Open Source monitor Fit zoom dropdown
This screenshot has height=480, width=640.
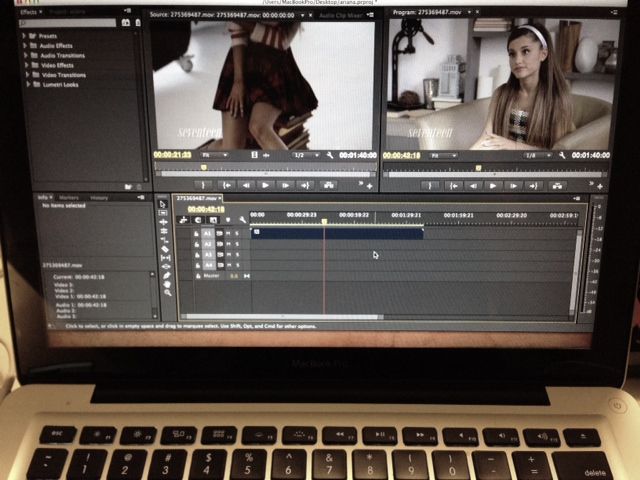pyautogui.click(x=214, y=155)
